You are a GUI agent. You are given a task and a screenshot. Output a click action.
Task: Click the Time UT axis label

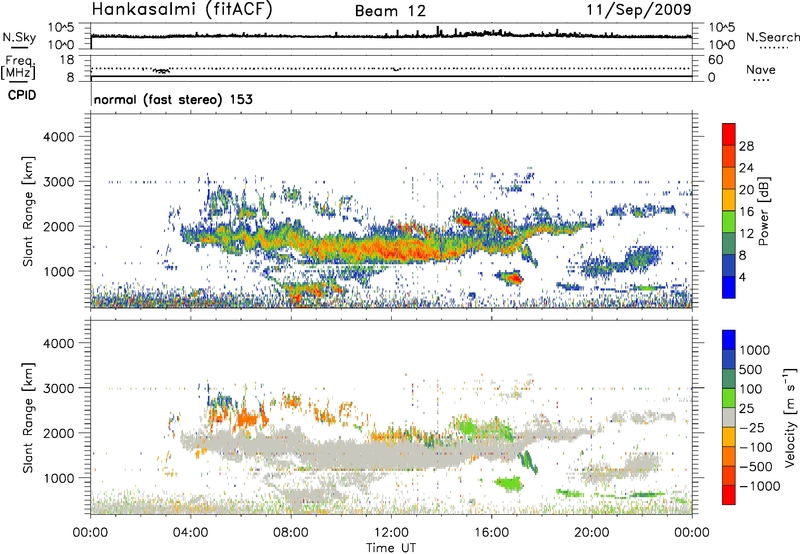tap(391, 548)
